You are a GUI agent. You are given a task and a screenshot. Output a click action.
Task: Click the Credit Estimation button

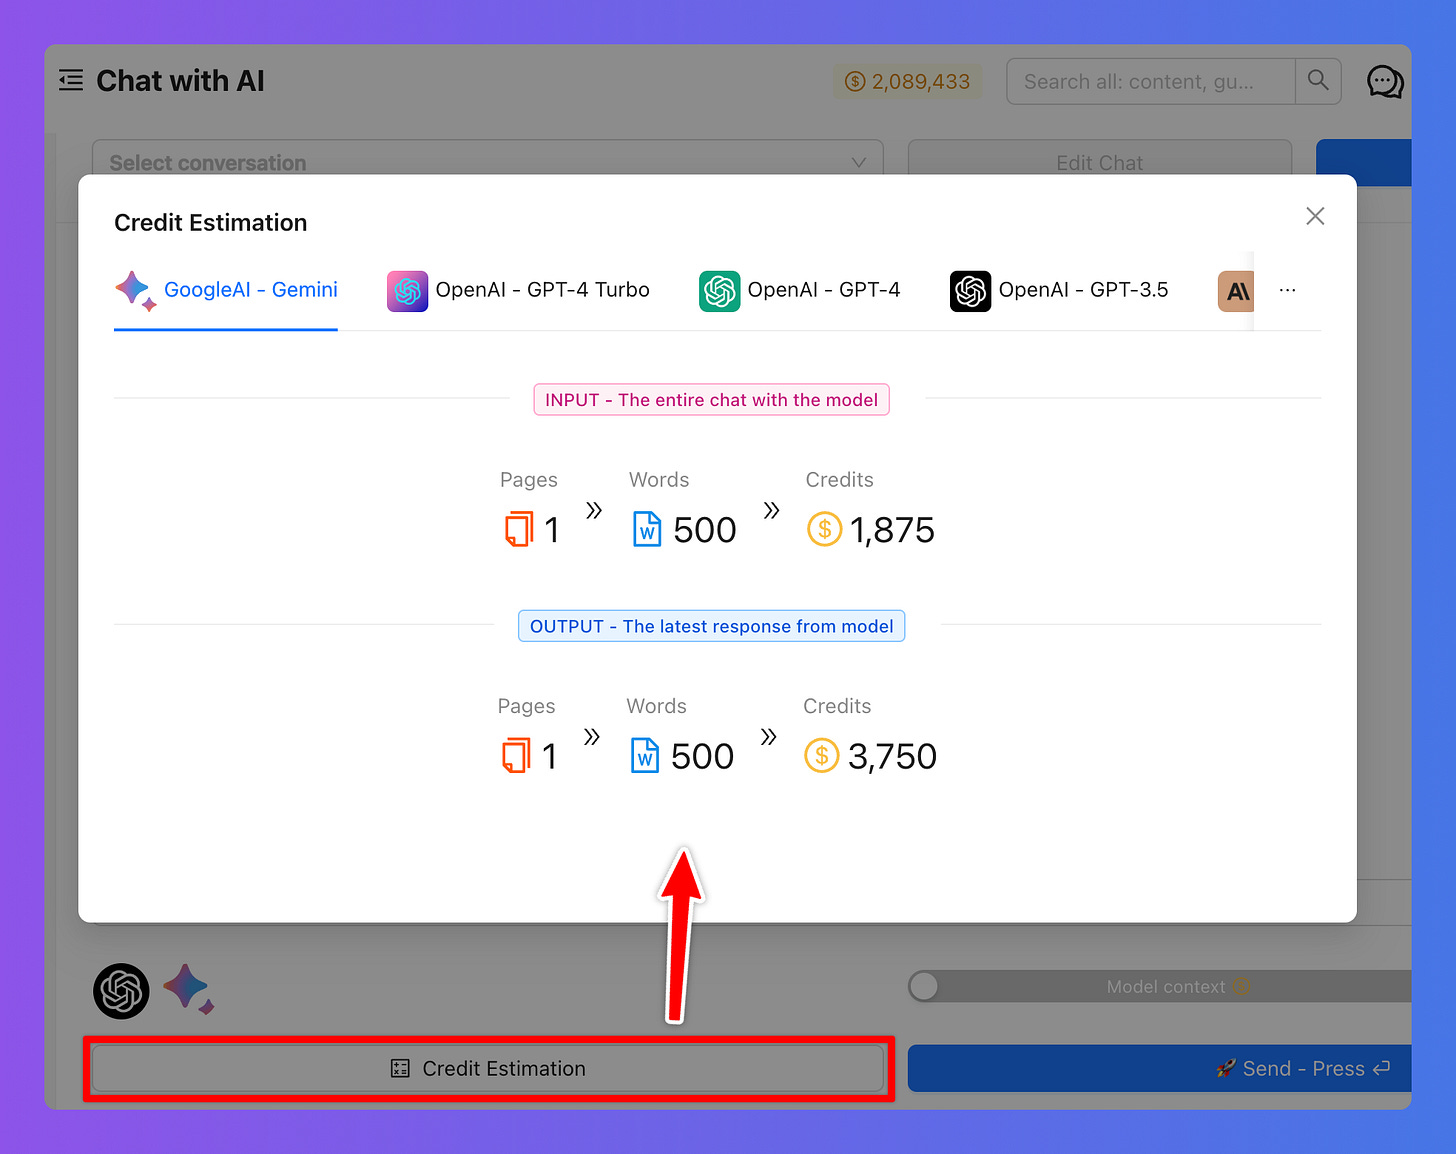488,1069
